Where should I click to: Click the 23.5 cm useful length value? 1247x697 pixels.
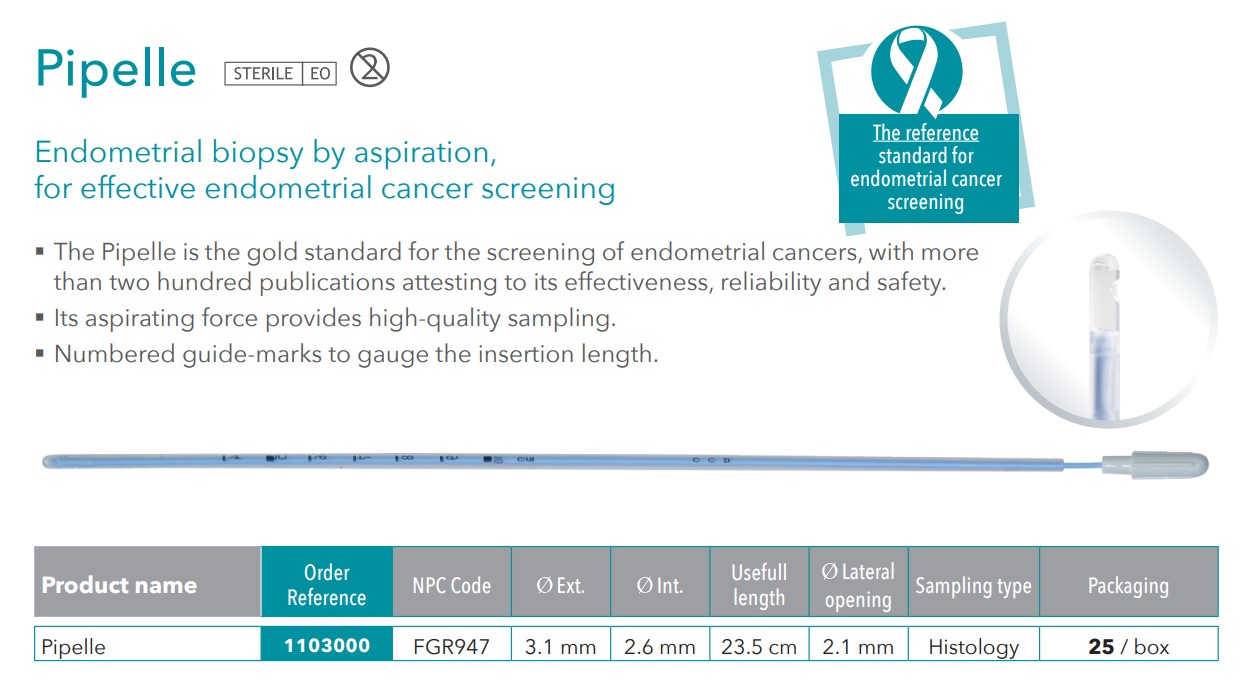tap(759, 646)
